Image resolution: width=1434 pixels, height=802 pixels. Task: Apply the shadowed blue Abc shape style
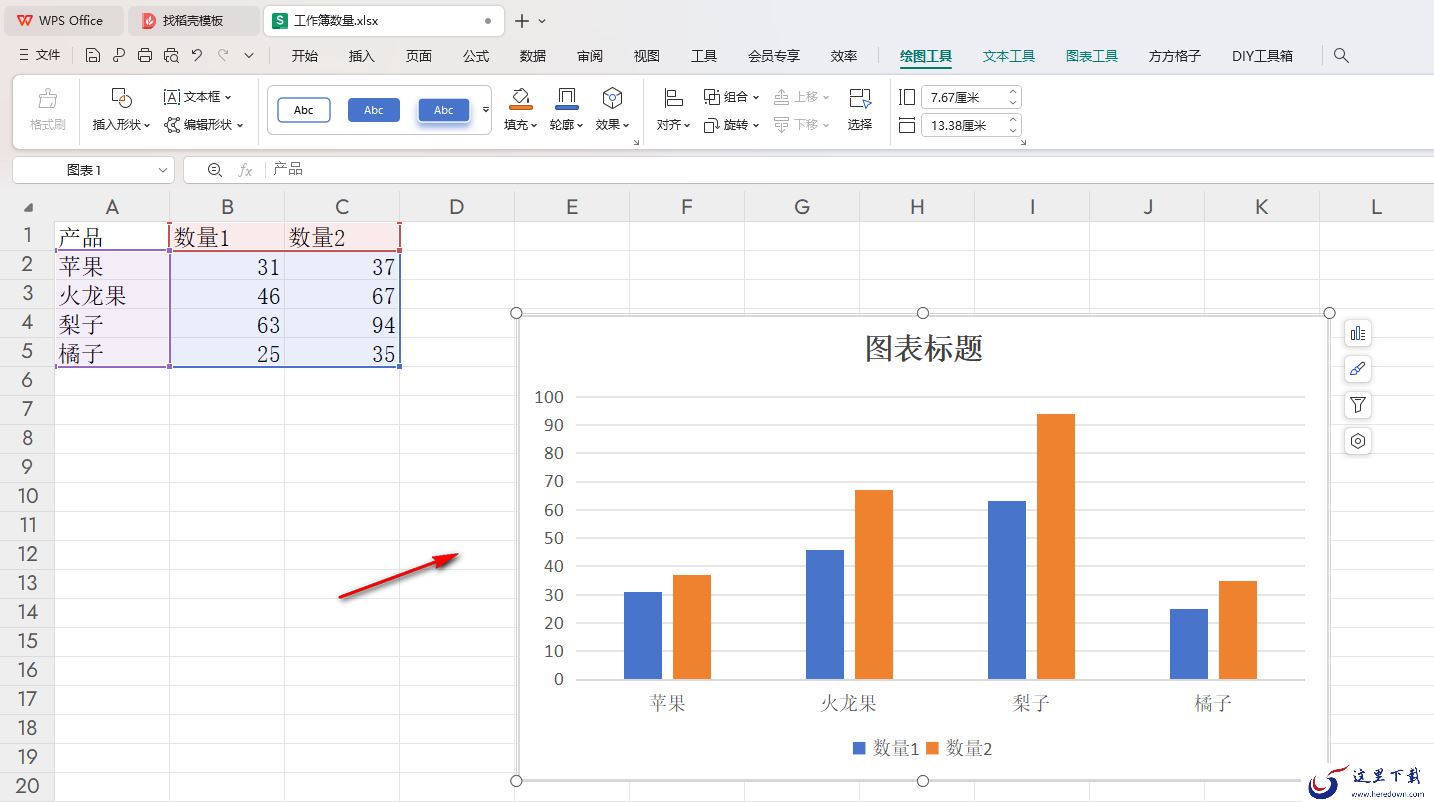point(444,110)
